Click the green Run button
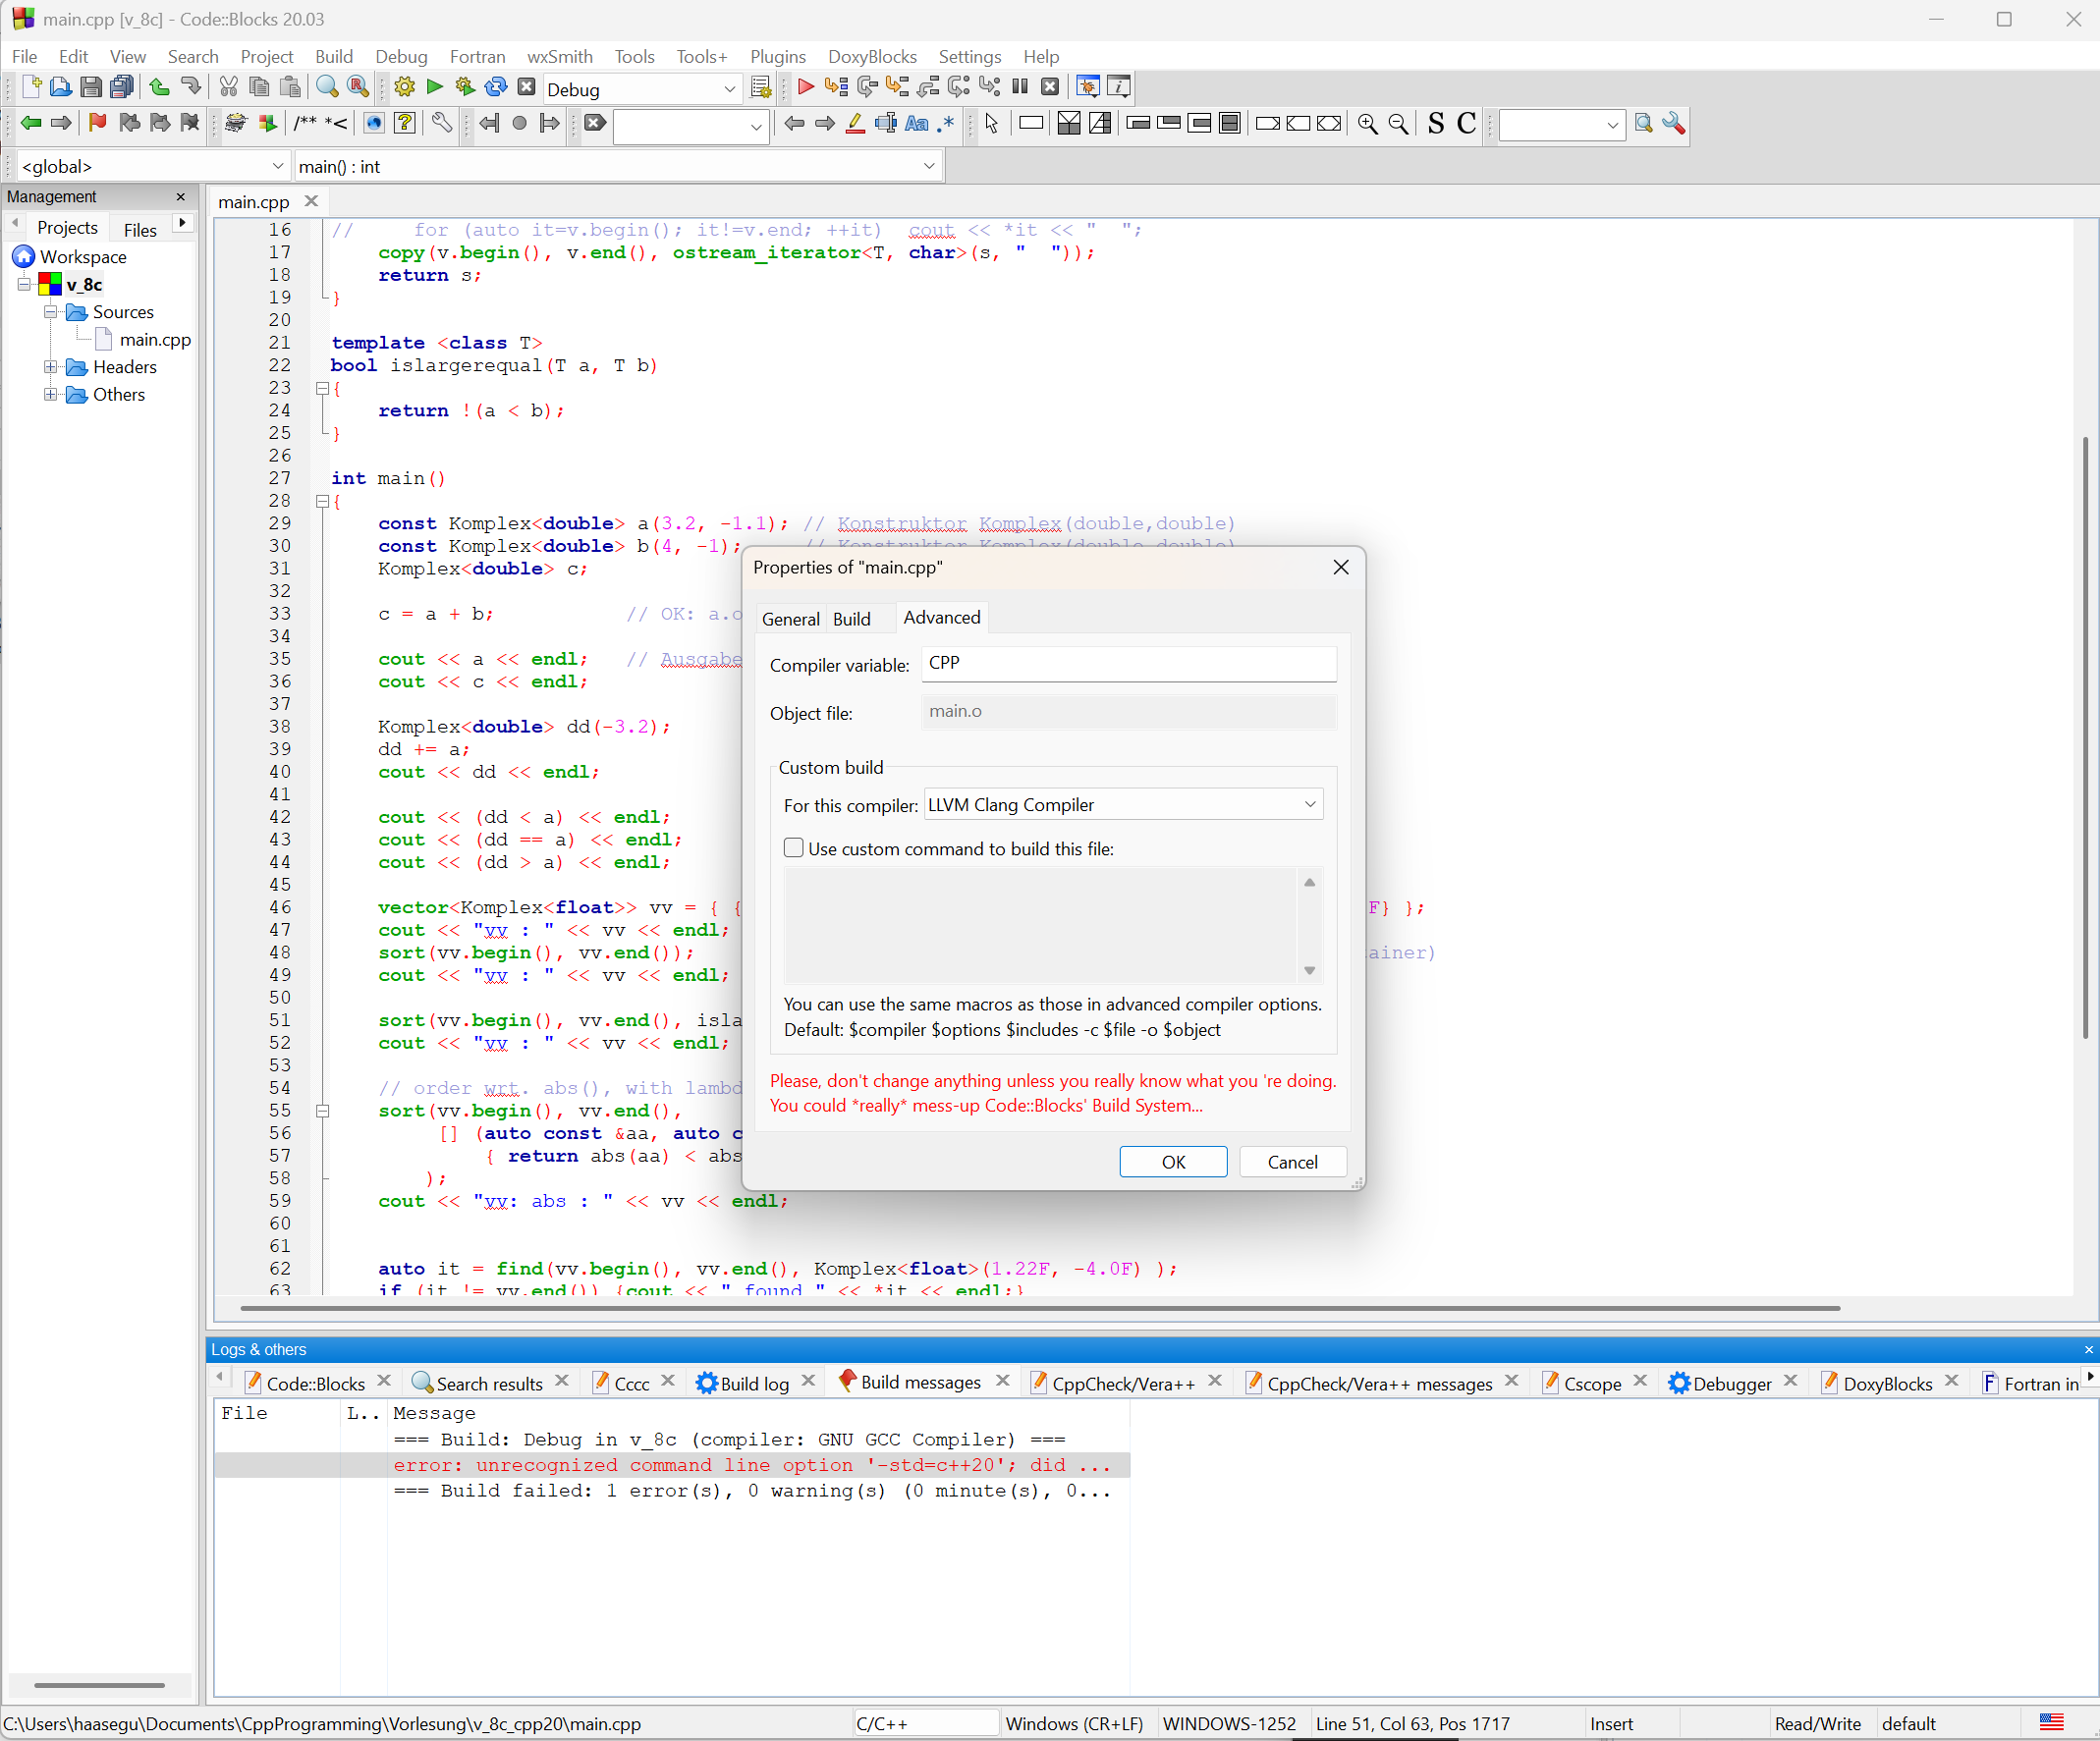This screenshot has height=1741, width=2100. coord(434,87)
